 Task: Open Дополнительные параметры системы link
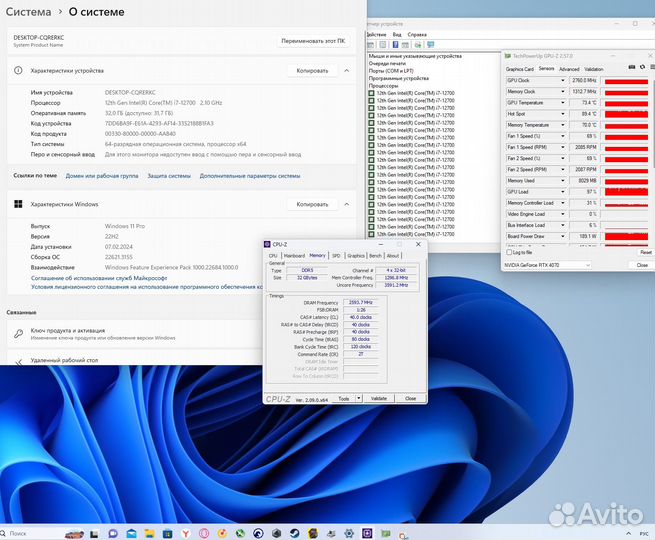click(x=250, y=176)
